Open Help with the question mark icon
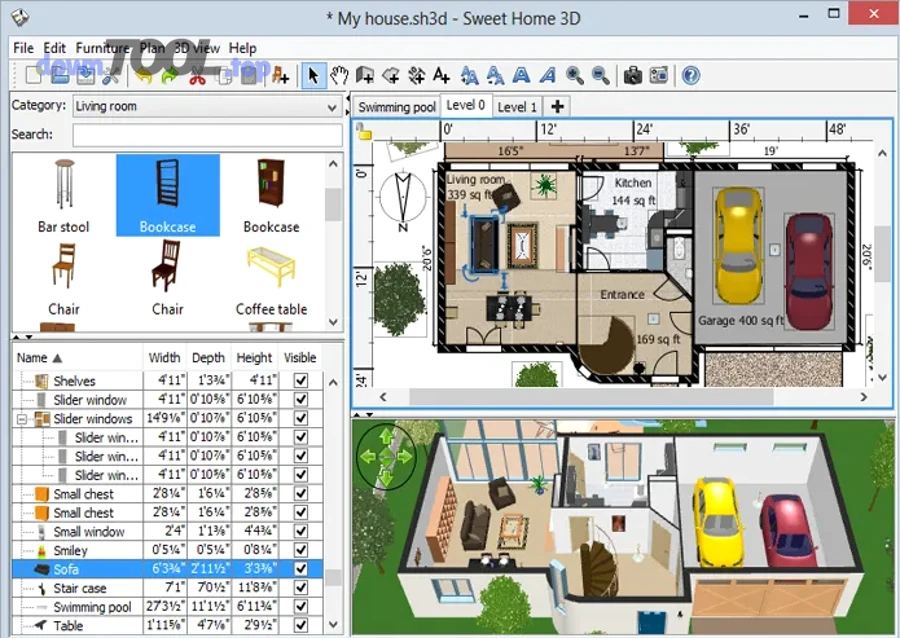Image resolution: width=900 pixels, height=638 pixels. point(690,75)
